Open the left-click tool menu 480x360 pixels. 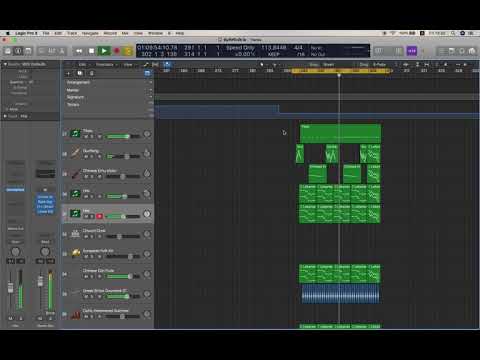click(x=263, y=64)
